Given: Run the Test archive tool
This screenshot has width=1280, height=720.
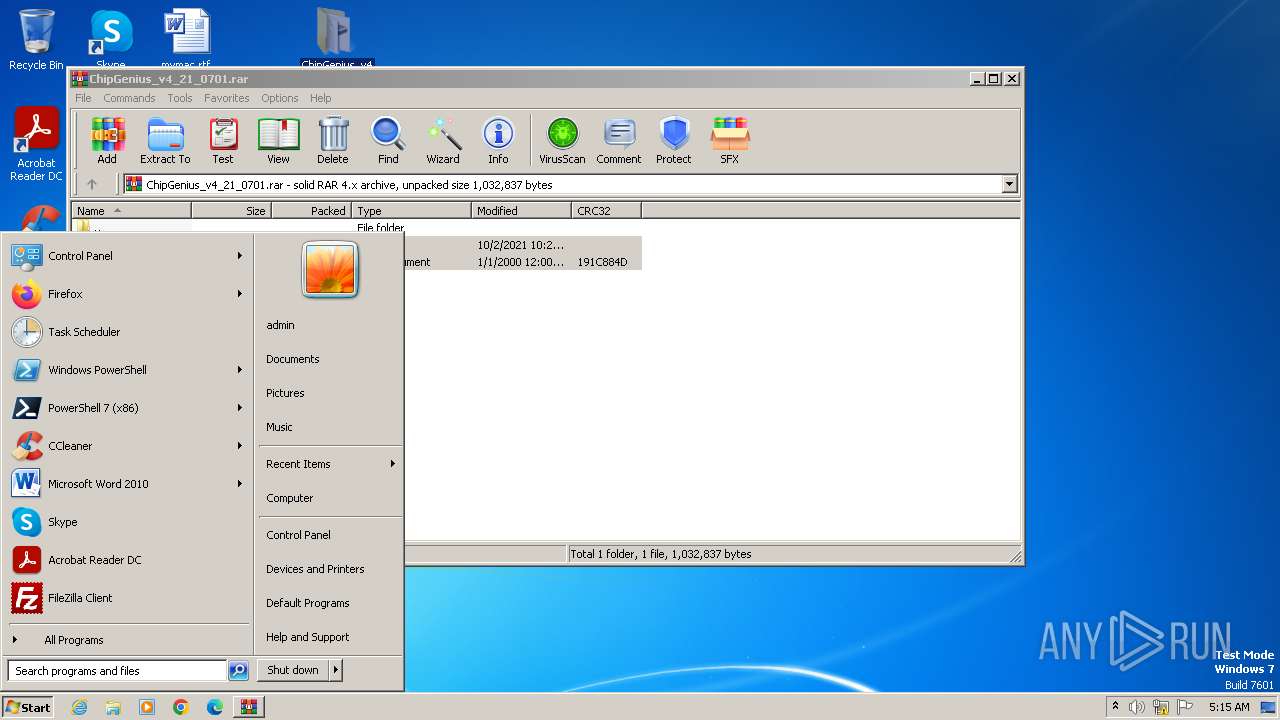Looking at the screenshot, I should [223, 141].
